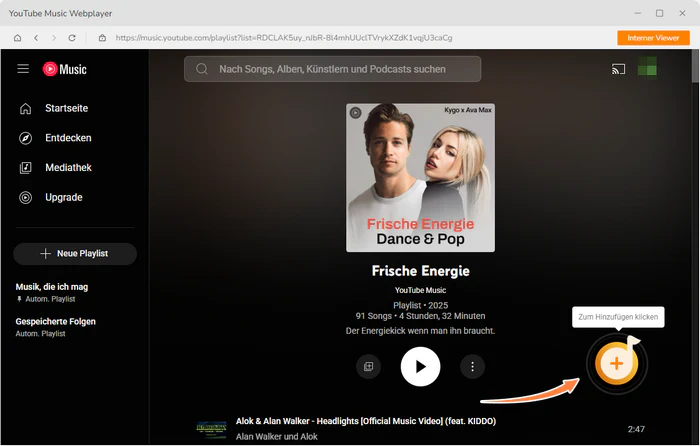
Task: Focus the song search field
Action: pos(332,69)
